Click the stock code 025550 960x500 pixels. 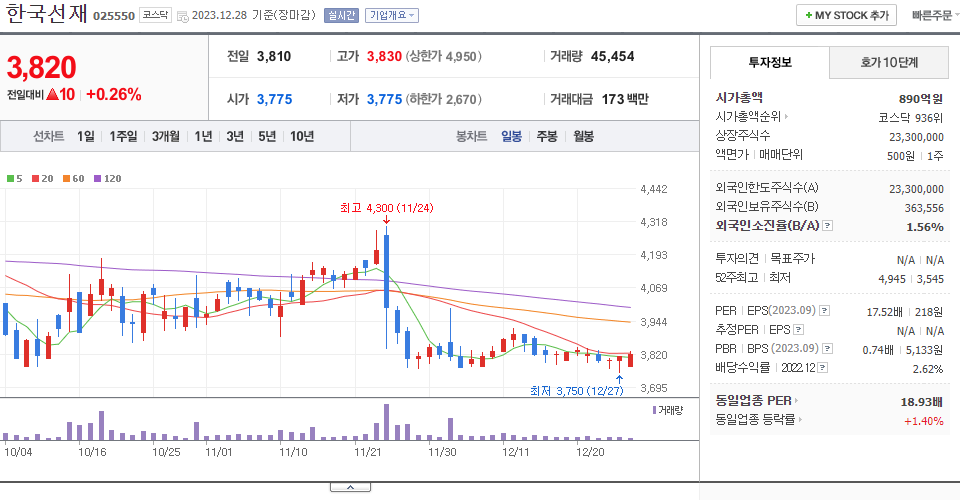click(x=114, y=16)
